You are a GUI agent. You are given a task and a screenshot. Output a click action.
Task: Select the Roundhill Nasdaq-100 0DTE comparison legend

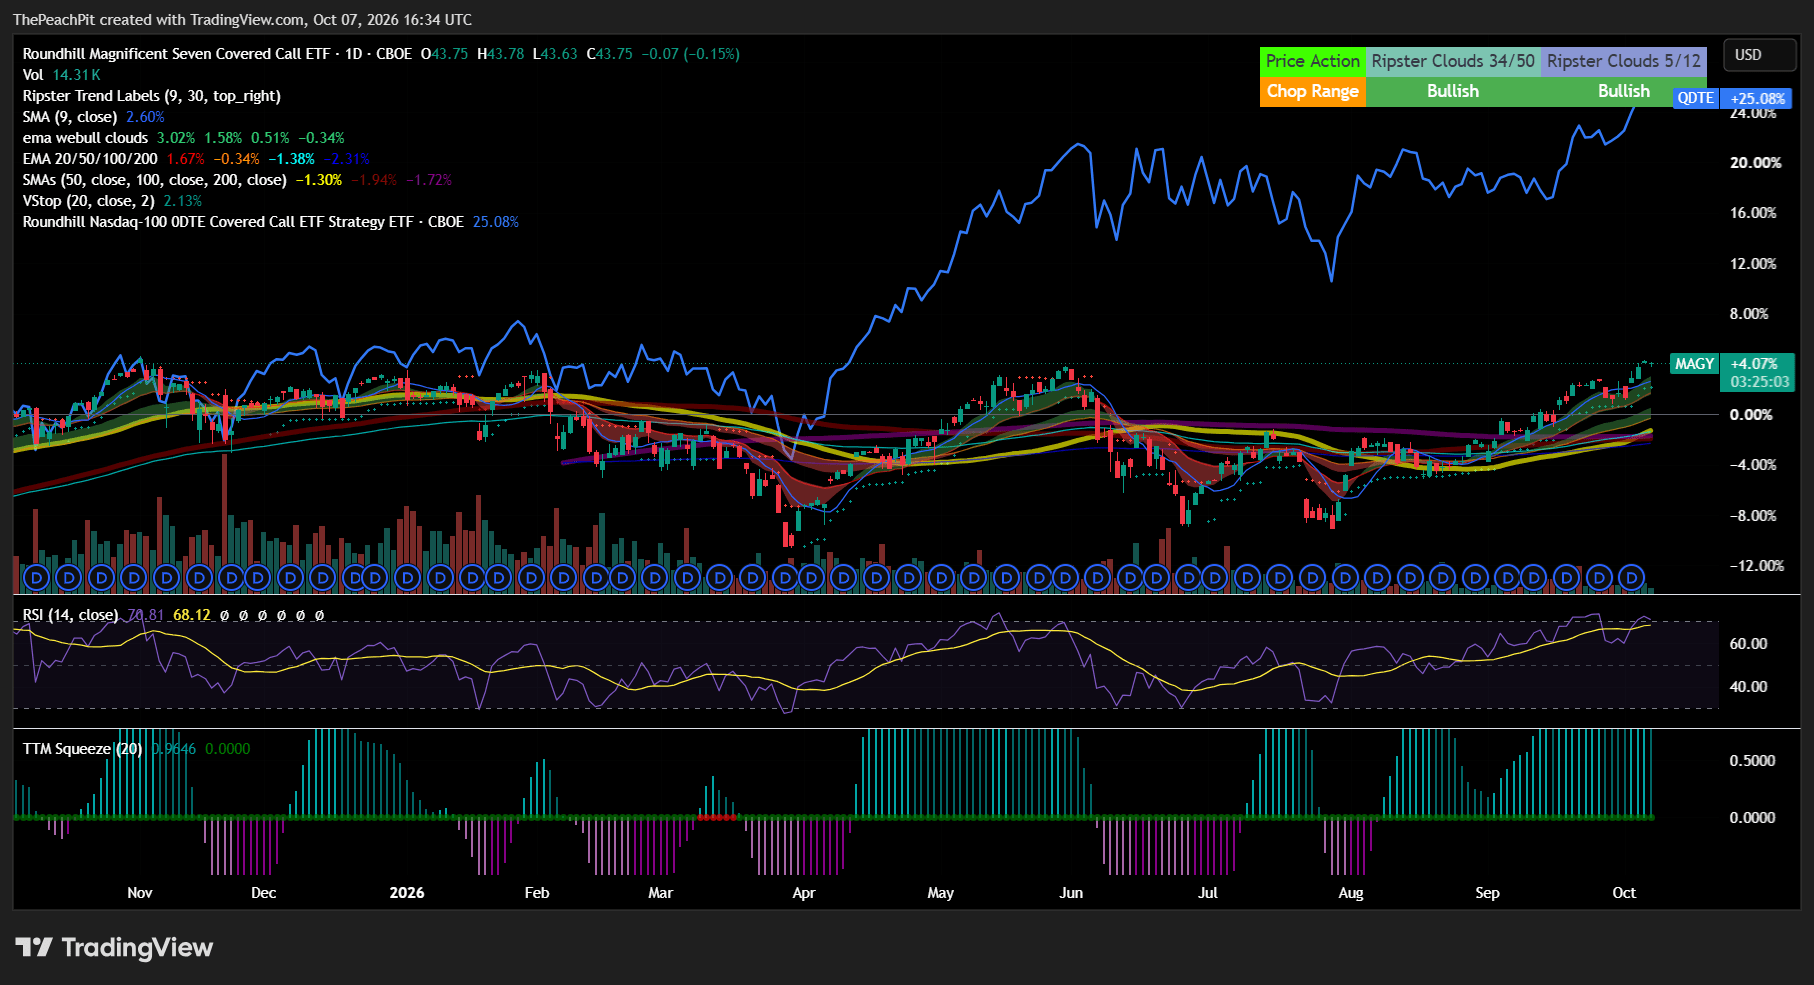(271, 222)
